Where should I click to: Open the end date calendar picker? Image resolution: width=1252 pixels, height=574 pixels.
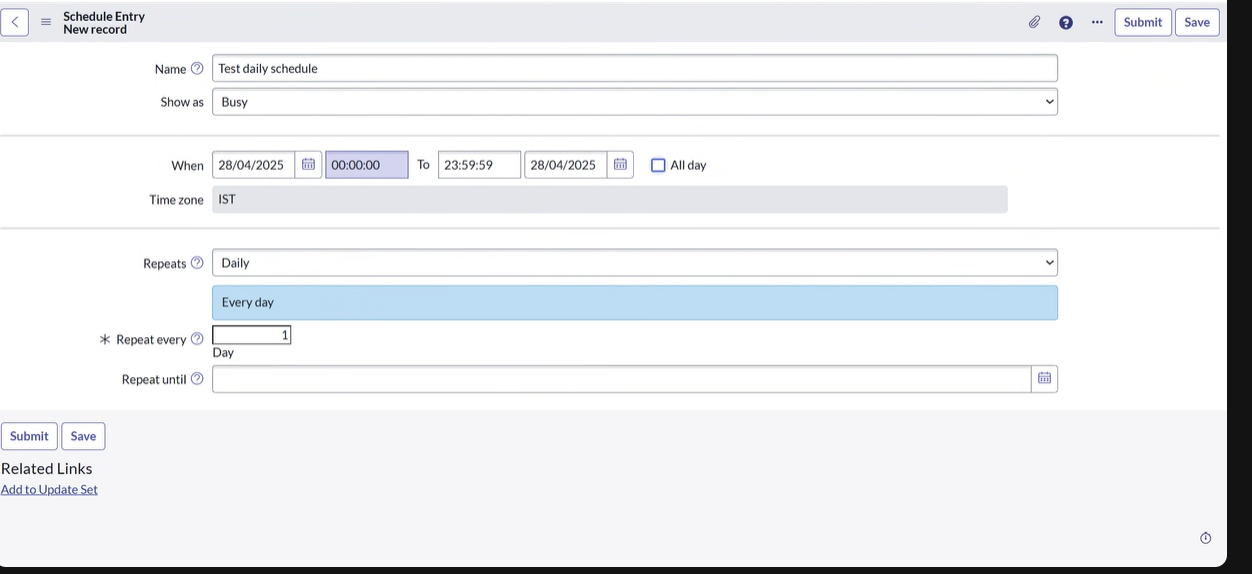click(620, 165)
